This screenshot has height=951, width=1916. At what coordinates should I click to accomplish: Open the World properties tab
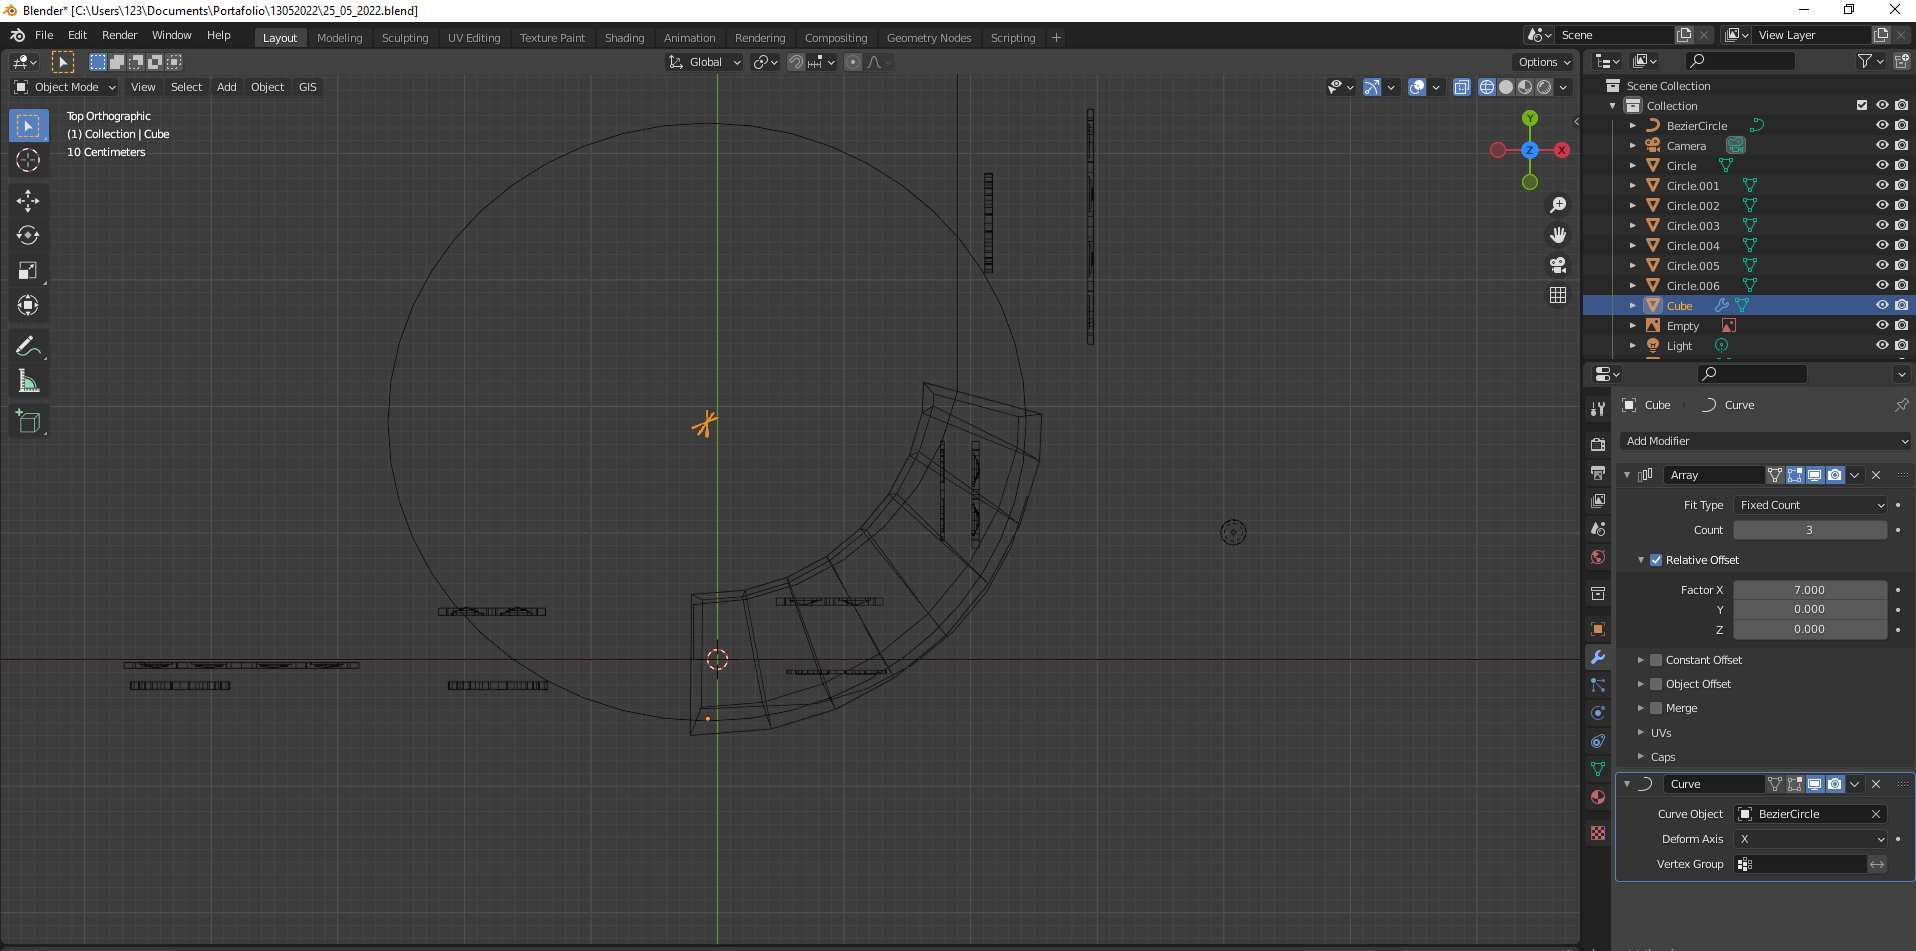1598,557
